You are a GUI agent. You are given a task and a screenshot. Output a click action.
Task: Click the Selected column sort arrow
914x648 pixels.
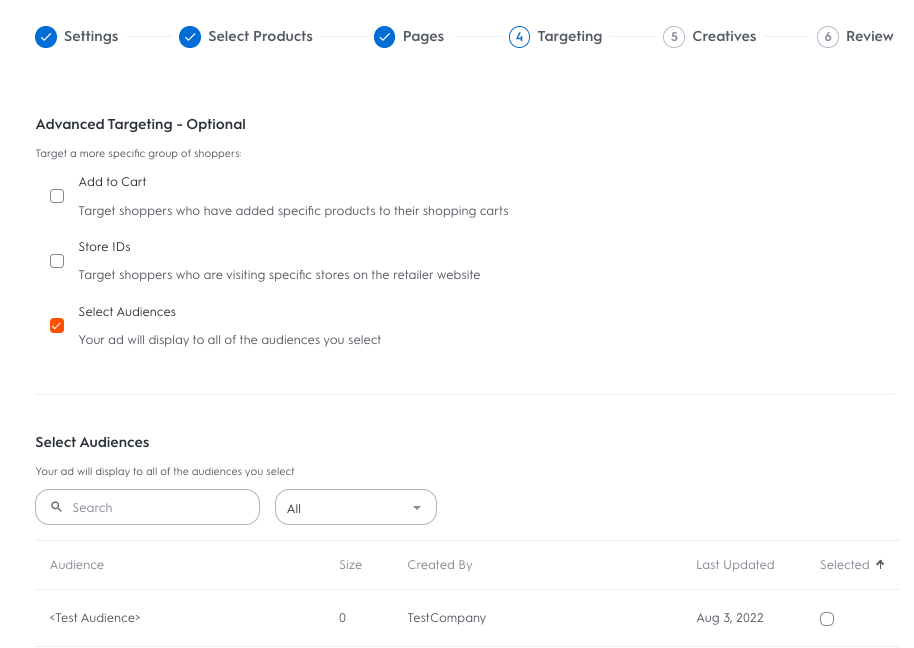[880, 565]
